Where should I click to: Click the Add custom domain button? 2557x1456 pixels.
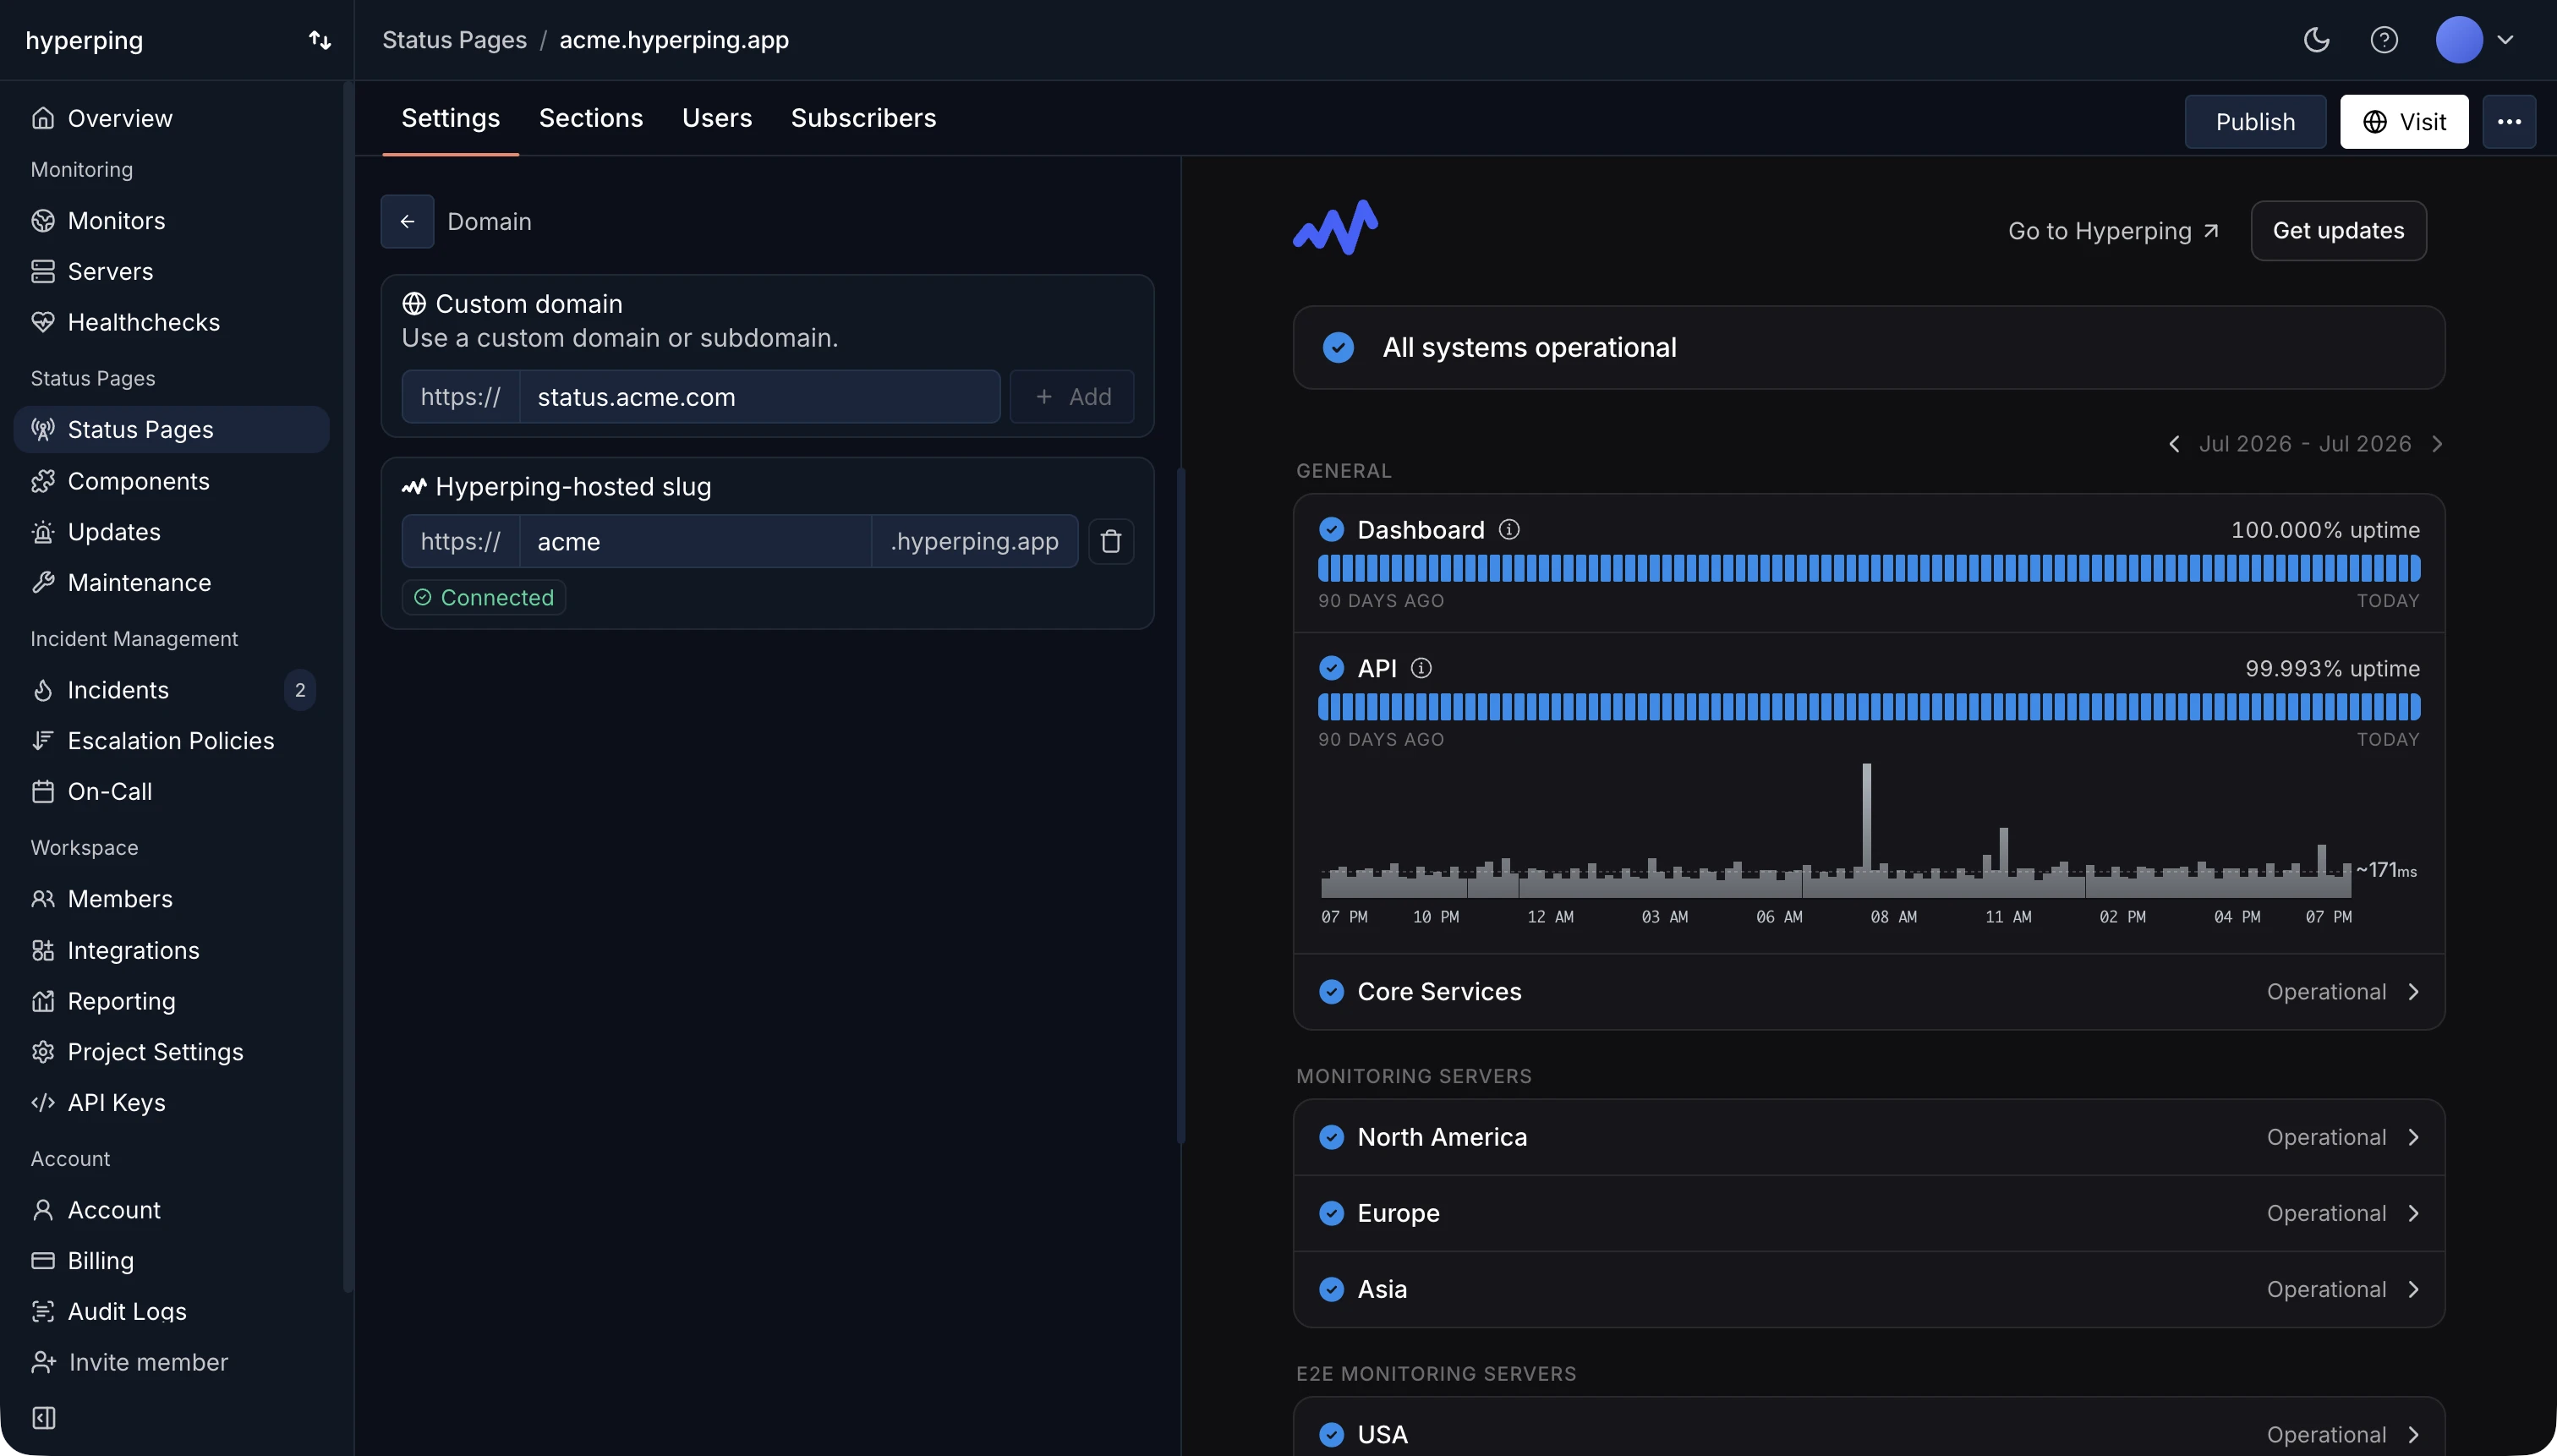coord(1072,397)
